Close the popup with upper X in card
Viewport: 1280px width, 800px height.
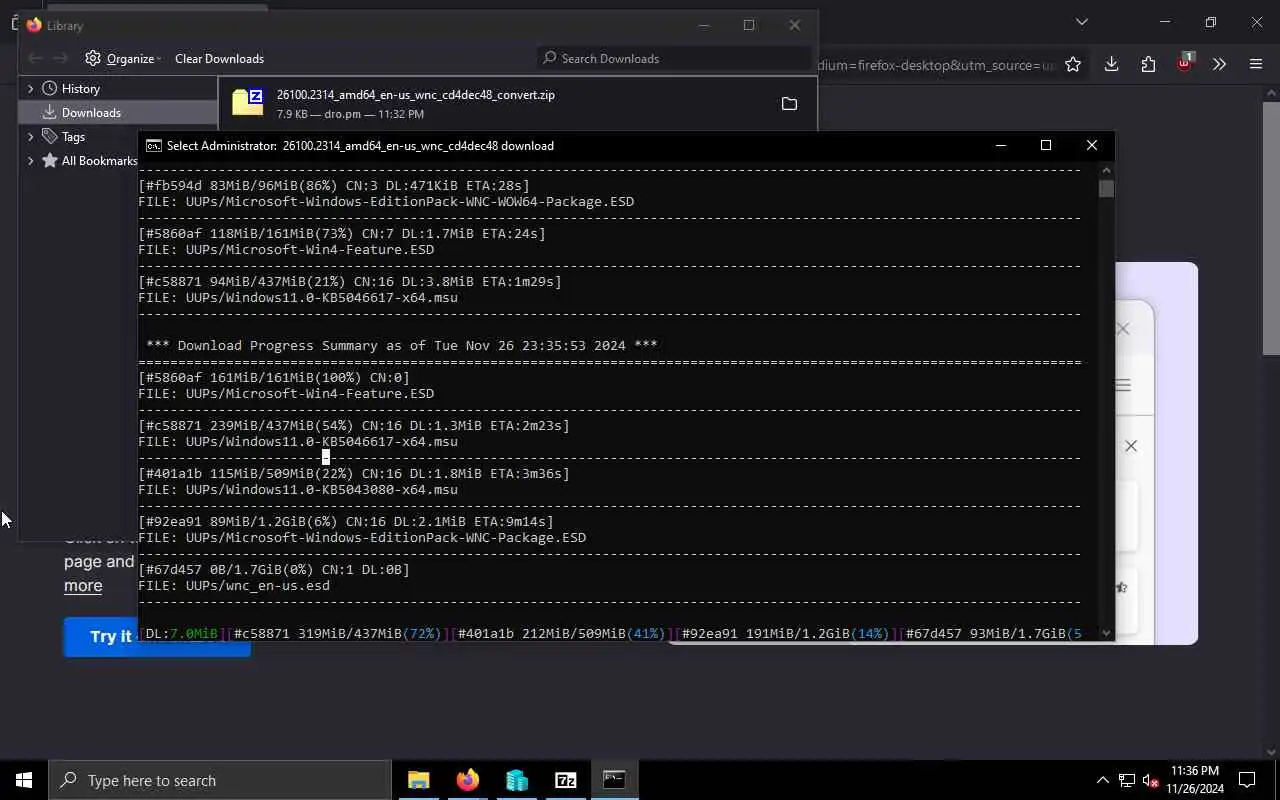coord(1123,328)
